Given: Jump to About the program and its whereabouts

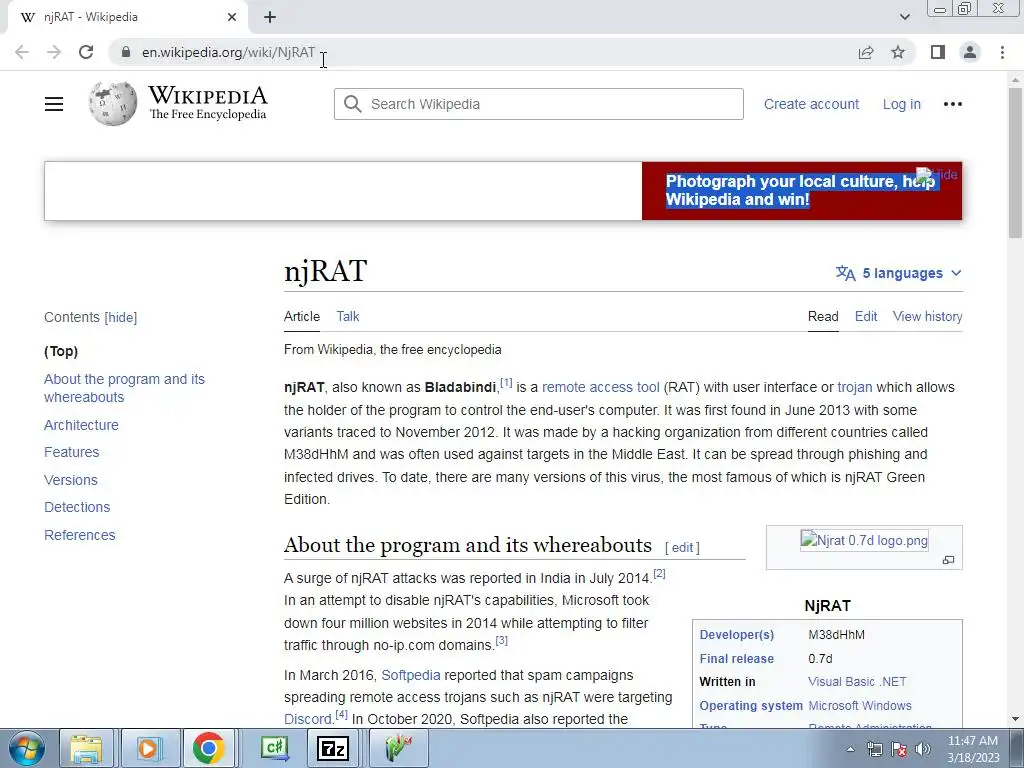Looking at the screenshot, I should tap(124, 388).
